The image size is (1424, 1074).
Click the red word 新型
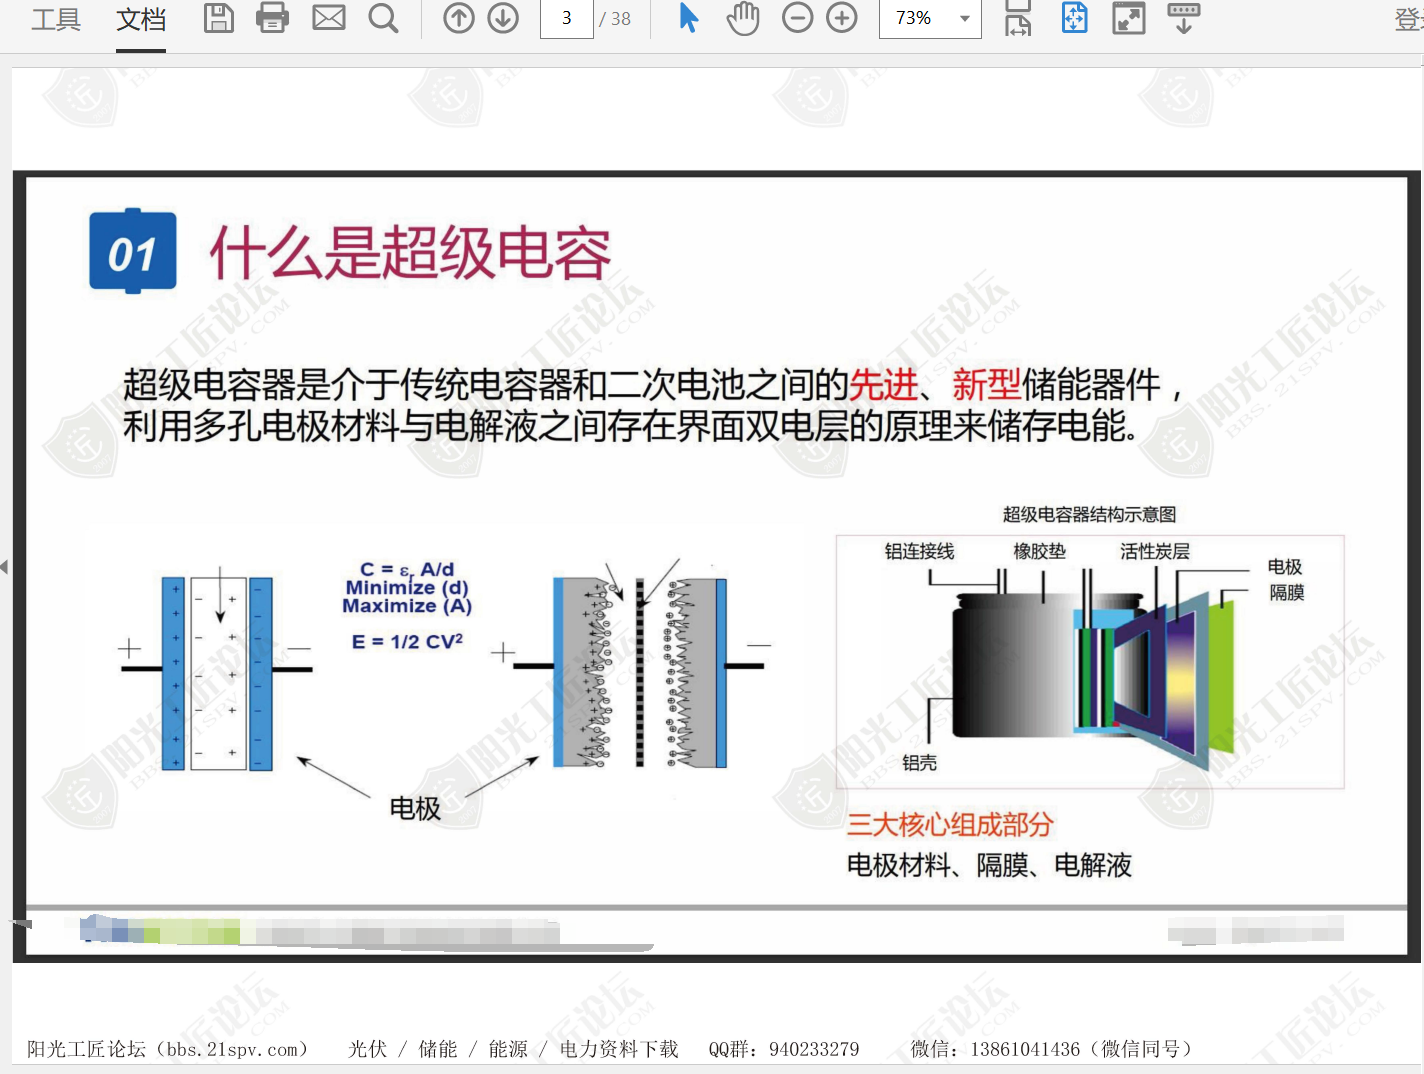coord(987,383)
